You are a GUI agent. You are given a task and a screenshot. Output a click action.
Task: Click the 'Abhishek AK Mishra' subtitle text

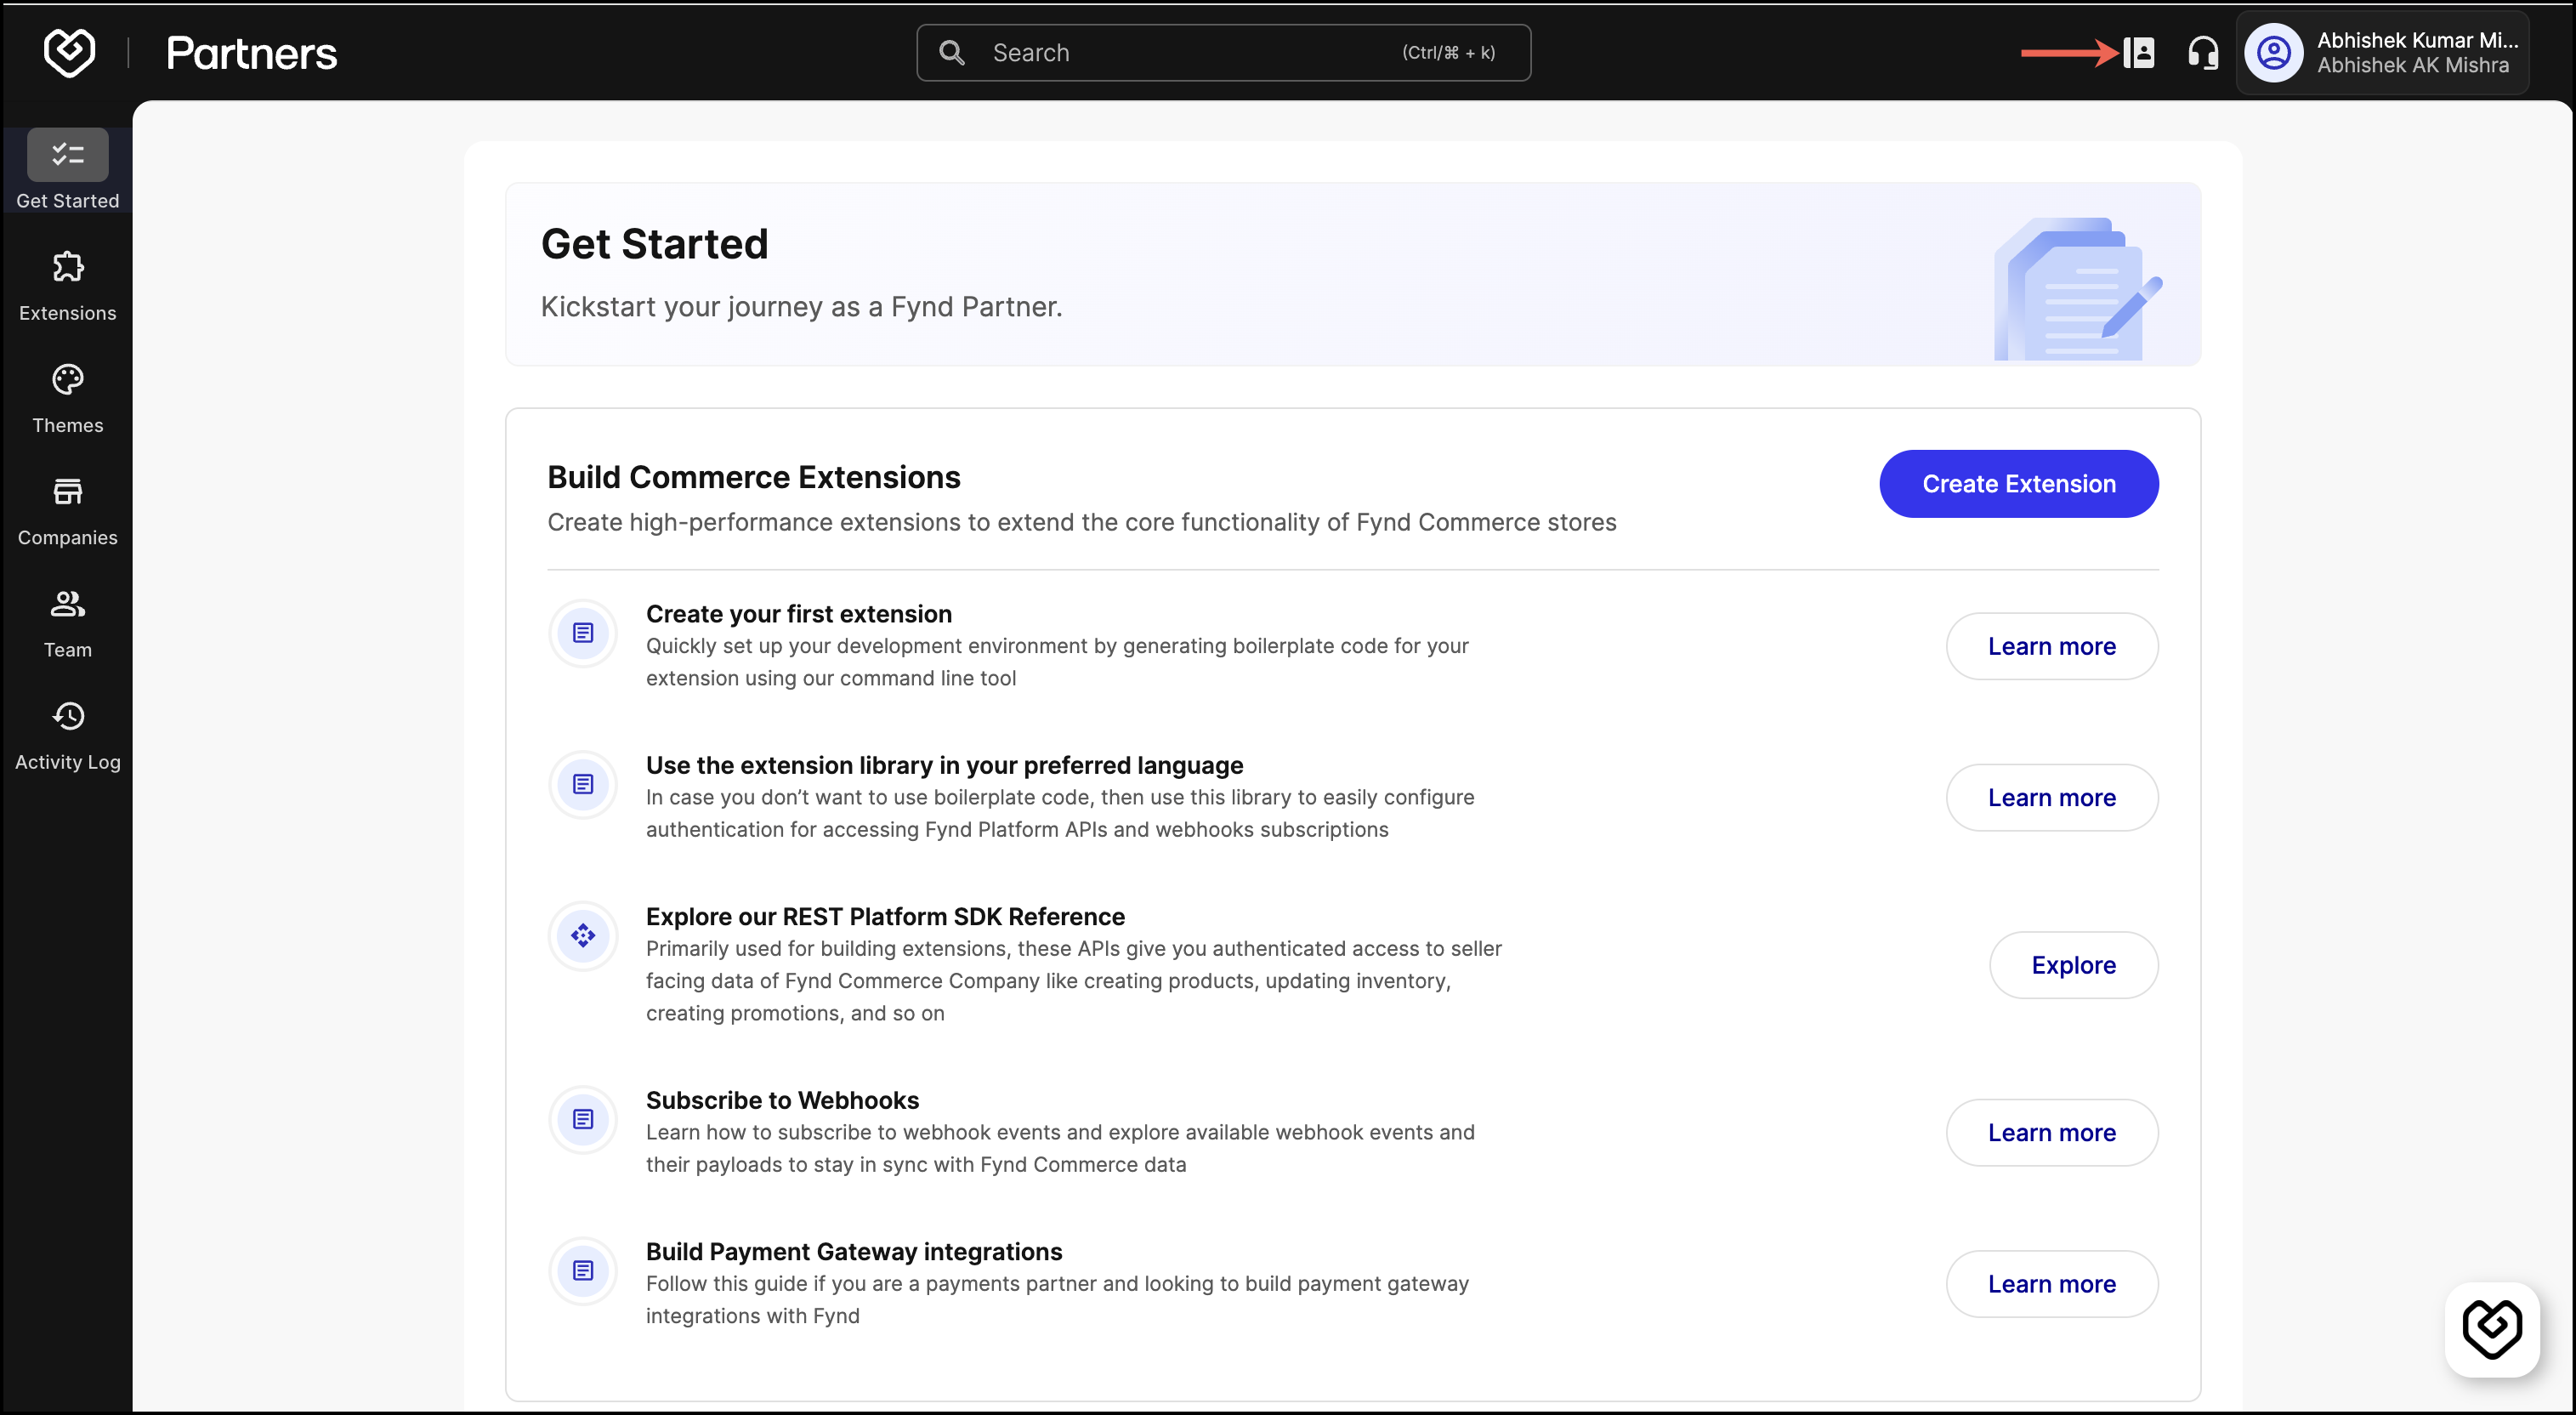pos(2413,66)
